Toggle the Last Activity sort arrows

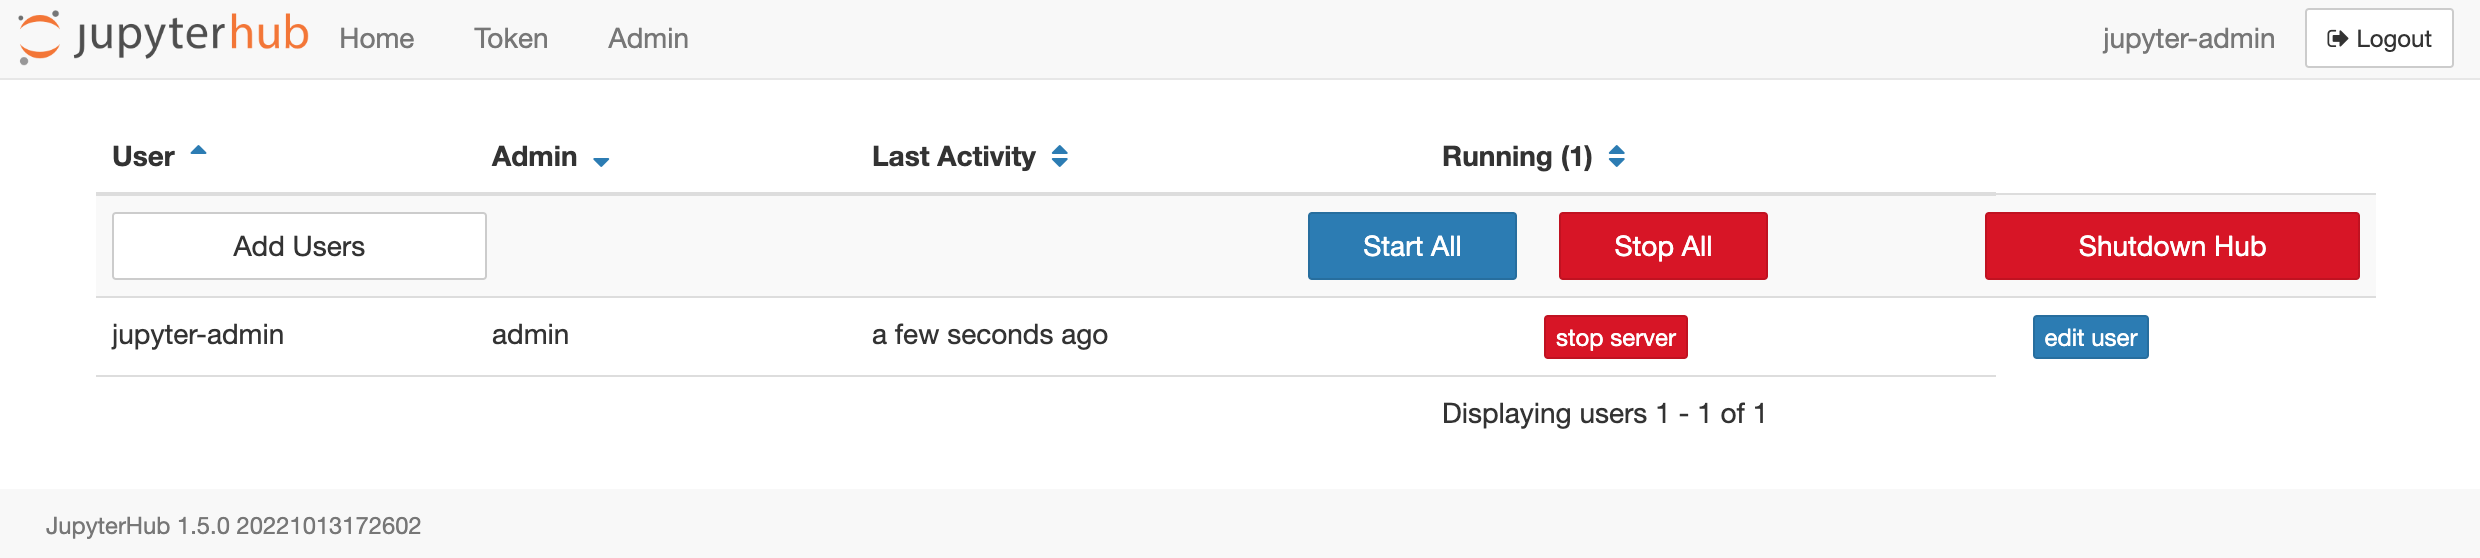(x=1060, y=156)
